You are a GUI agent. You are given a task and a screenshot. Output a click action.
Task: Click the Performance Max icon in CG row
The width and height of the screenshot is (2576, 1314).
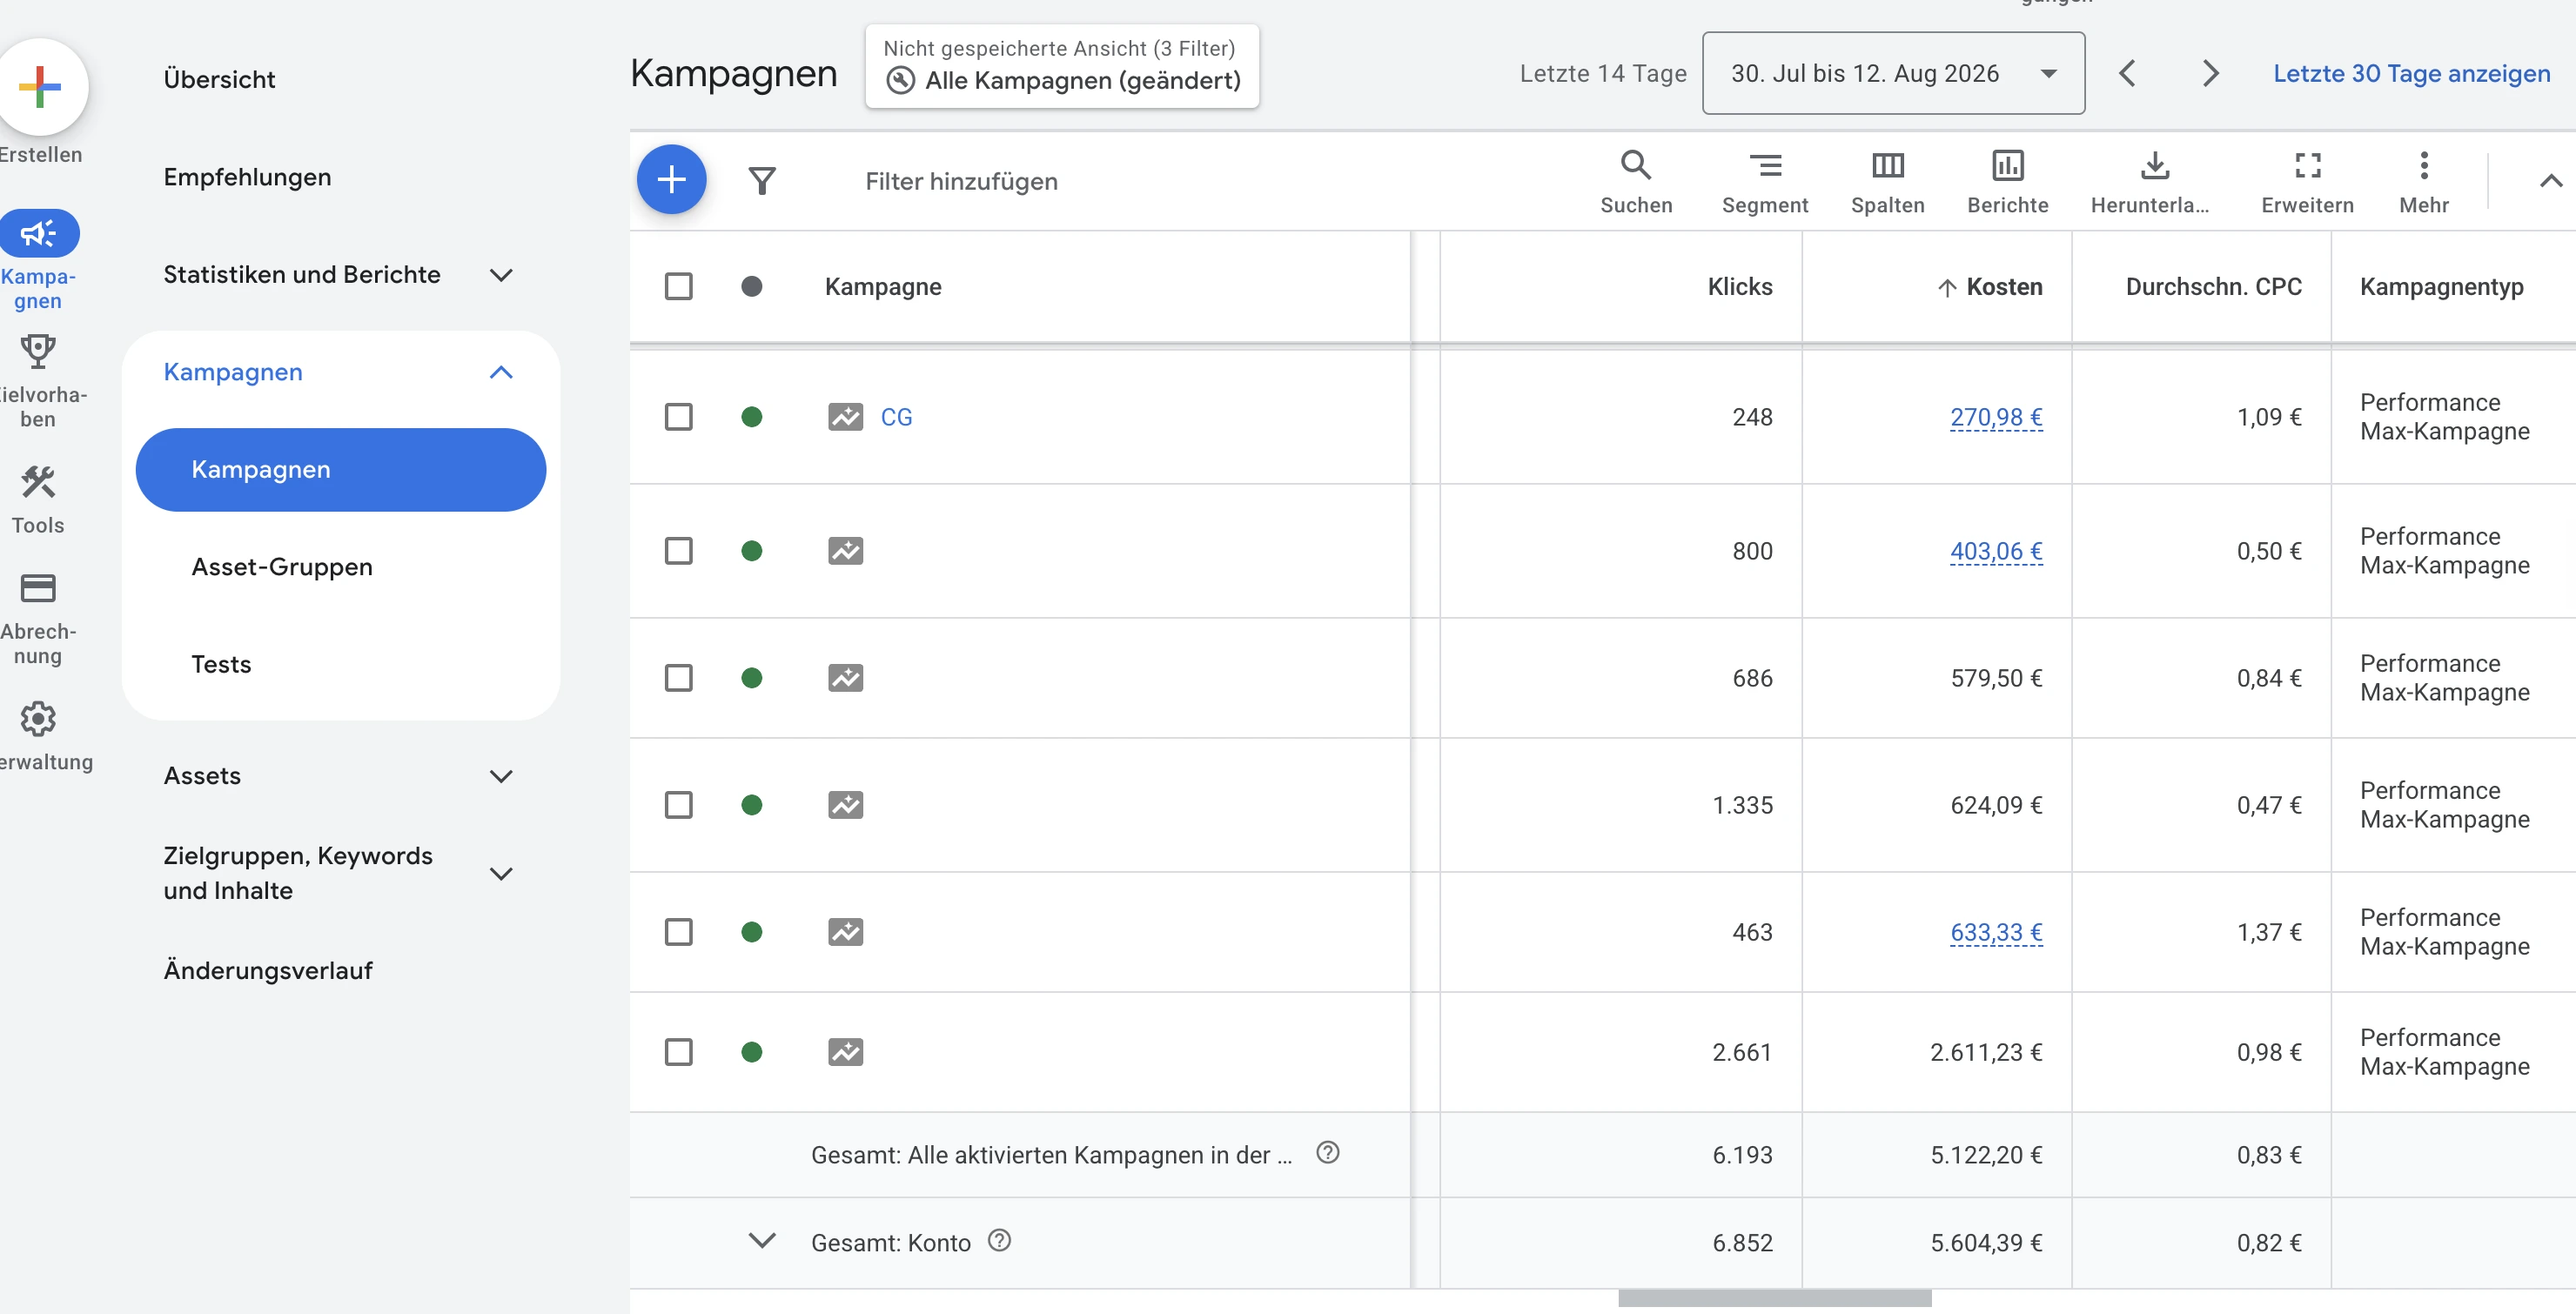click(845, 417)
